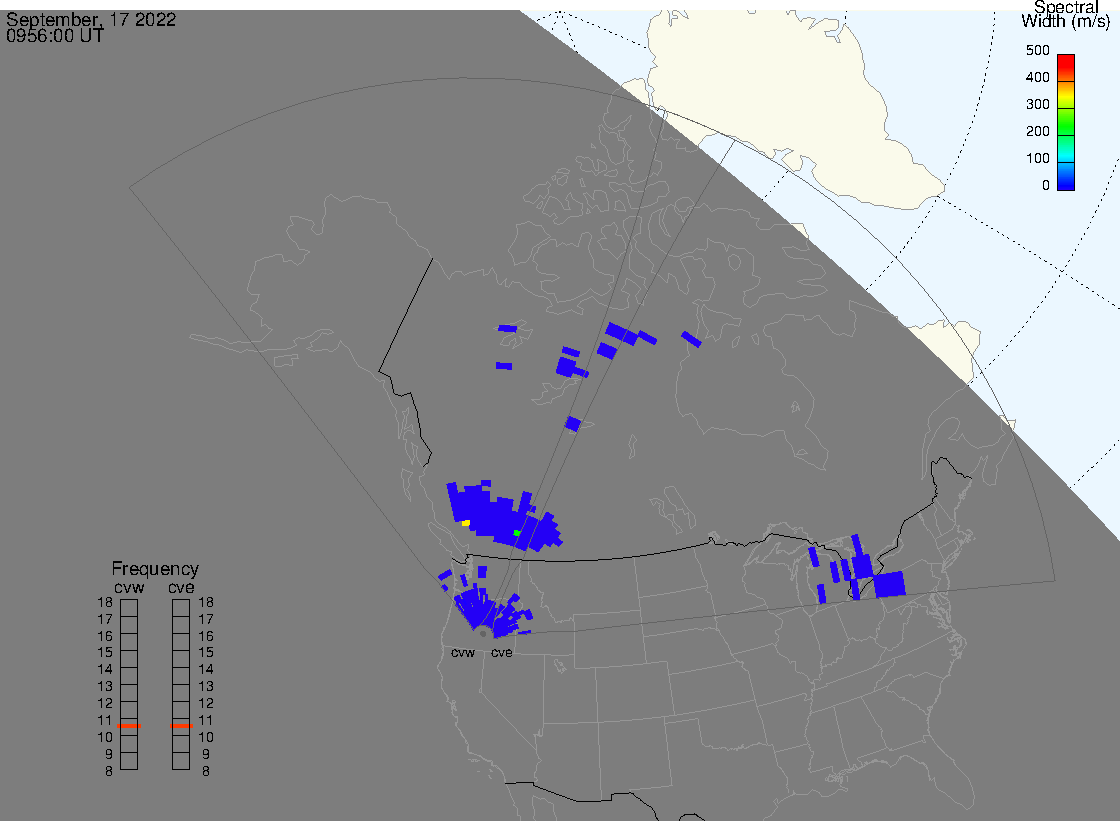Click the cve frequency column header
Viewport: 1120px width, 821px height.
[181, 587]
